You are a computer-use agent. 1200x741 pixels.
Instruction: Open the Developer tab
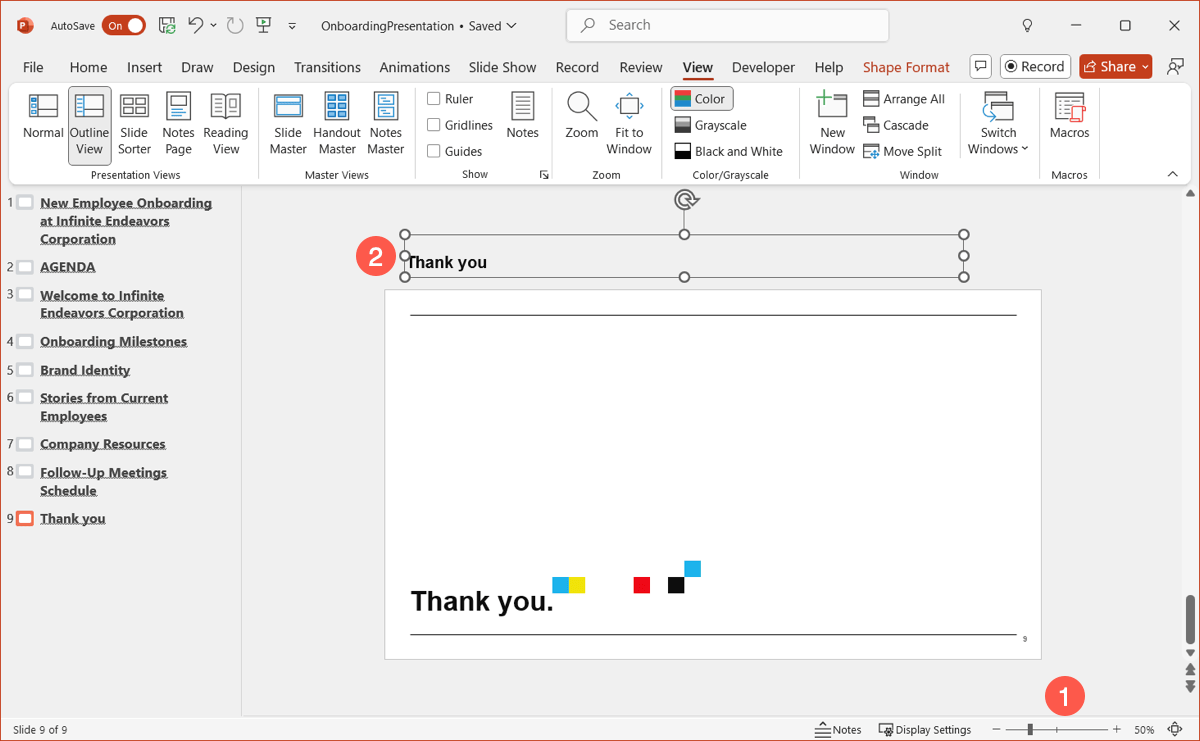(764, 67)
